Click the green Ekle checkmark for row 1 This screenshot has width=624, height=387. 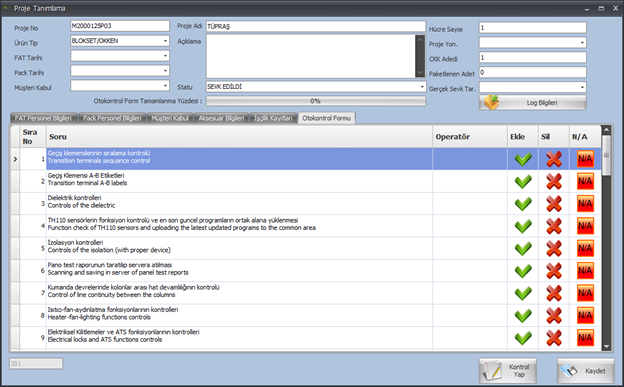coord(523,159)
